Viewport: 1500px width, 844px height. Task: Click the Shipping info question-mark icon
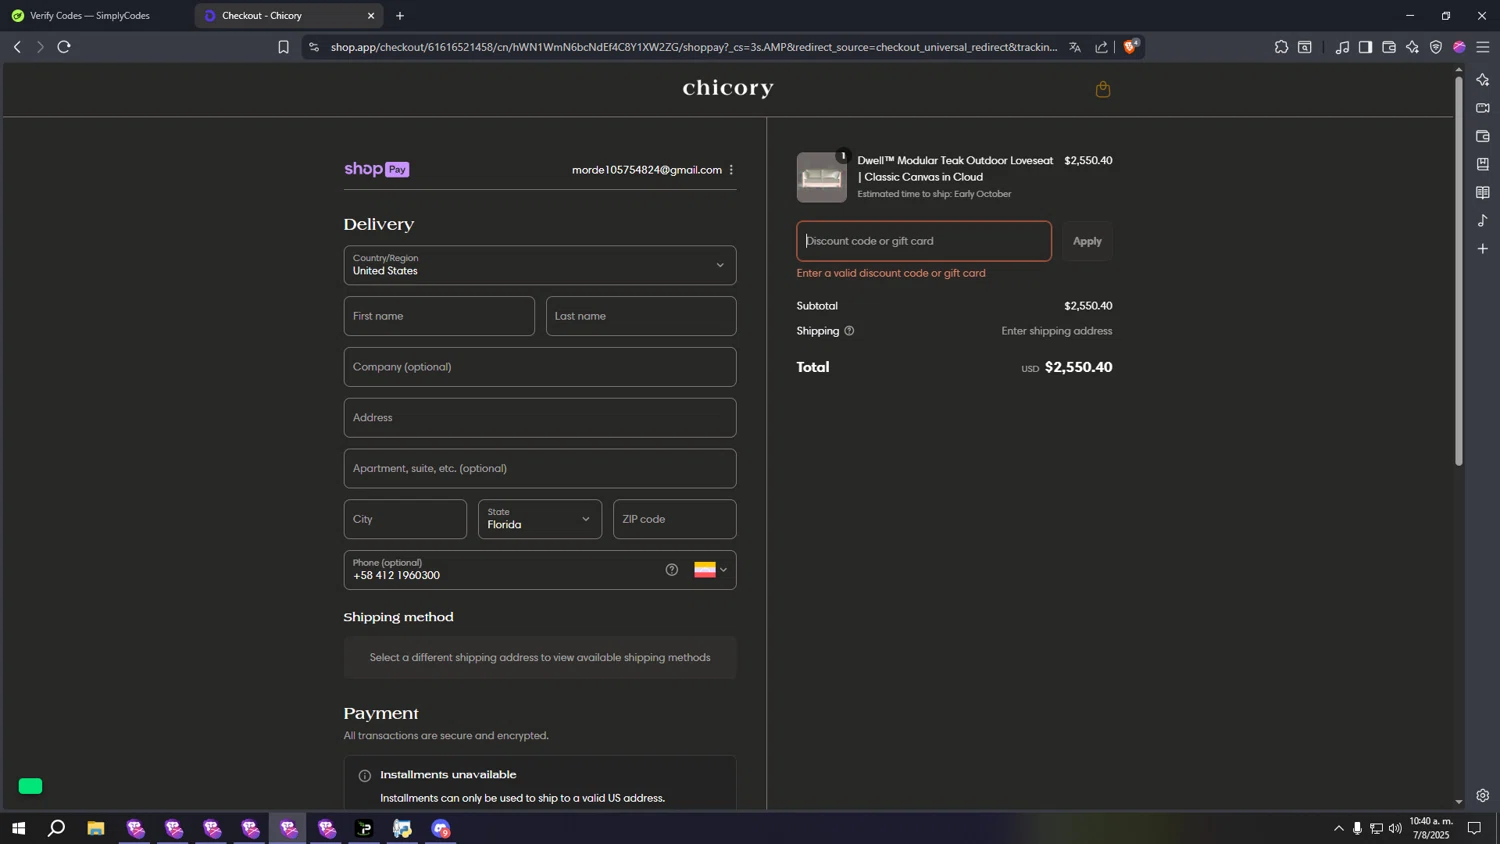(x=849, y=331)
